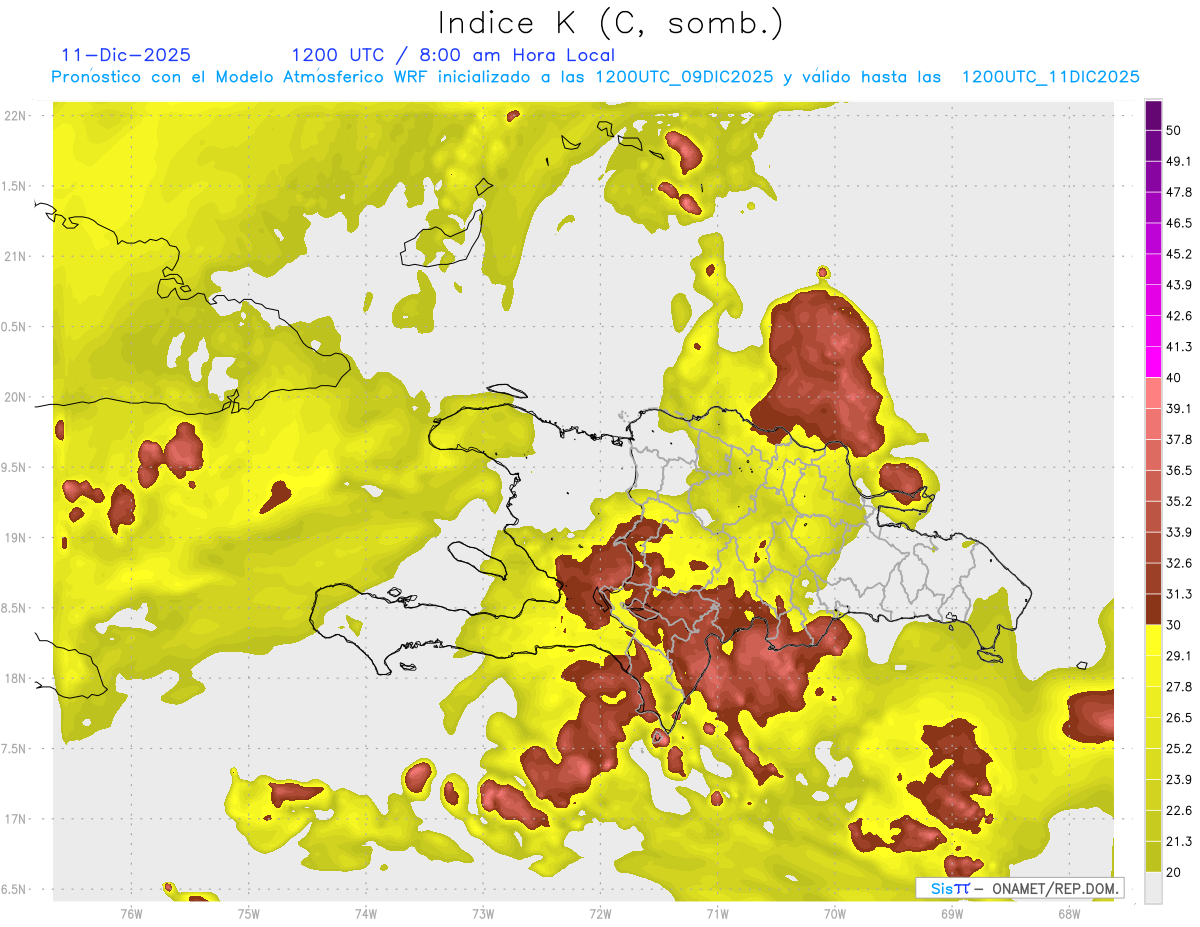This screenshot has width=1200, height=927.
Task: Click the '42.6' colorbar value
Action: pyautogui.click(x=1179, y=316)
